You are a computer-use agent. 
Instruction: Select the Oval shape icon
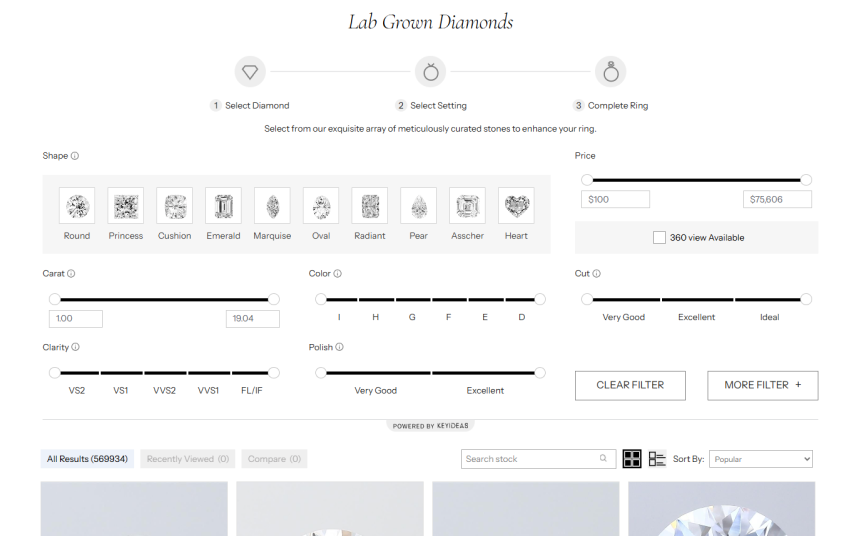321,205
